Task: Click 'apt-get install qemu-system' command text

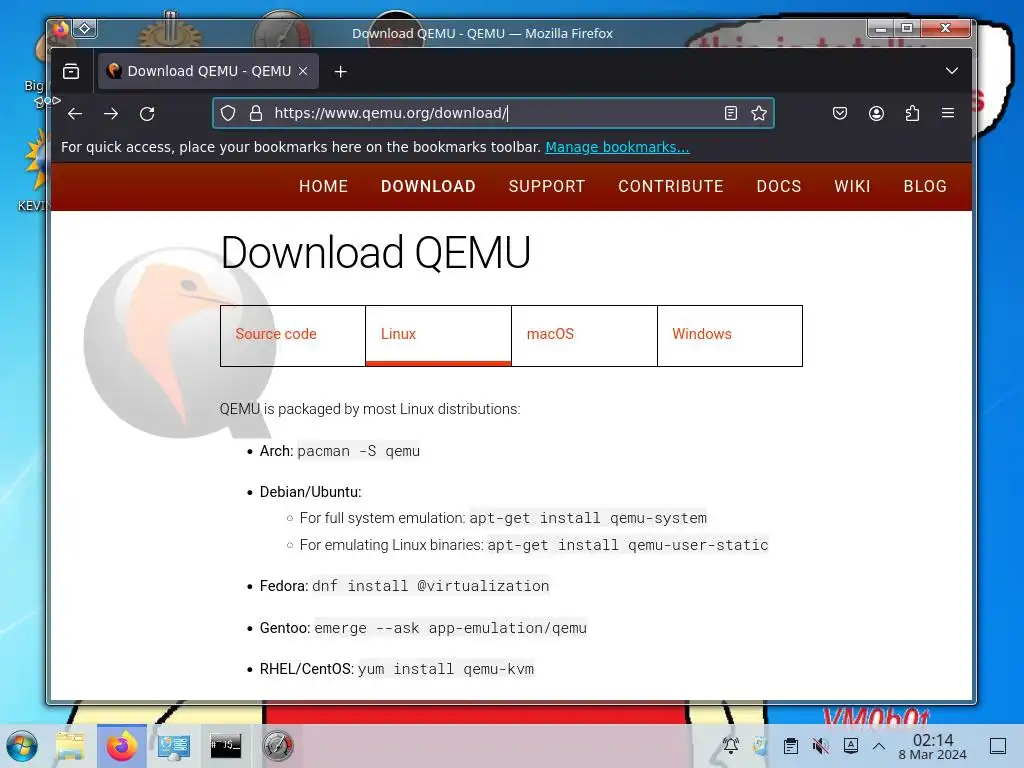Action: (x=588, y=518)
